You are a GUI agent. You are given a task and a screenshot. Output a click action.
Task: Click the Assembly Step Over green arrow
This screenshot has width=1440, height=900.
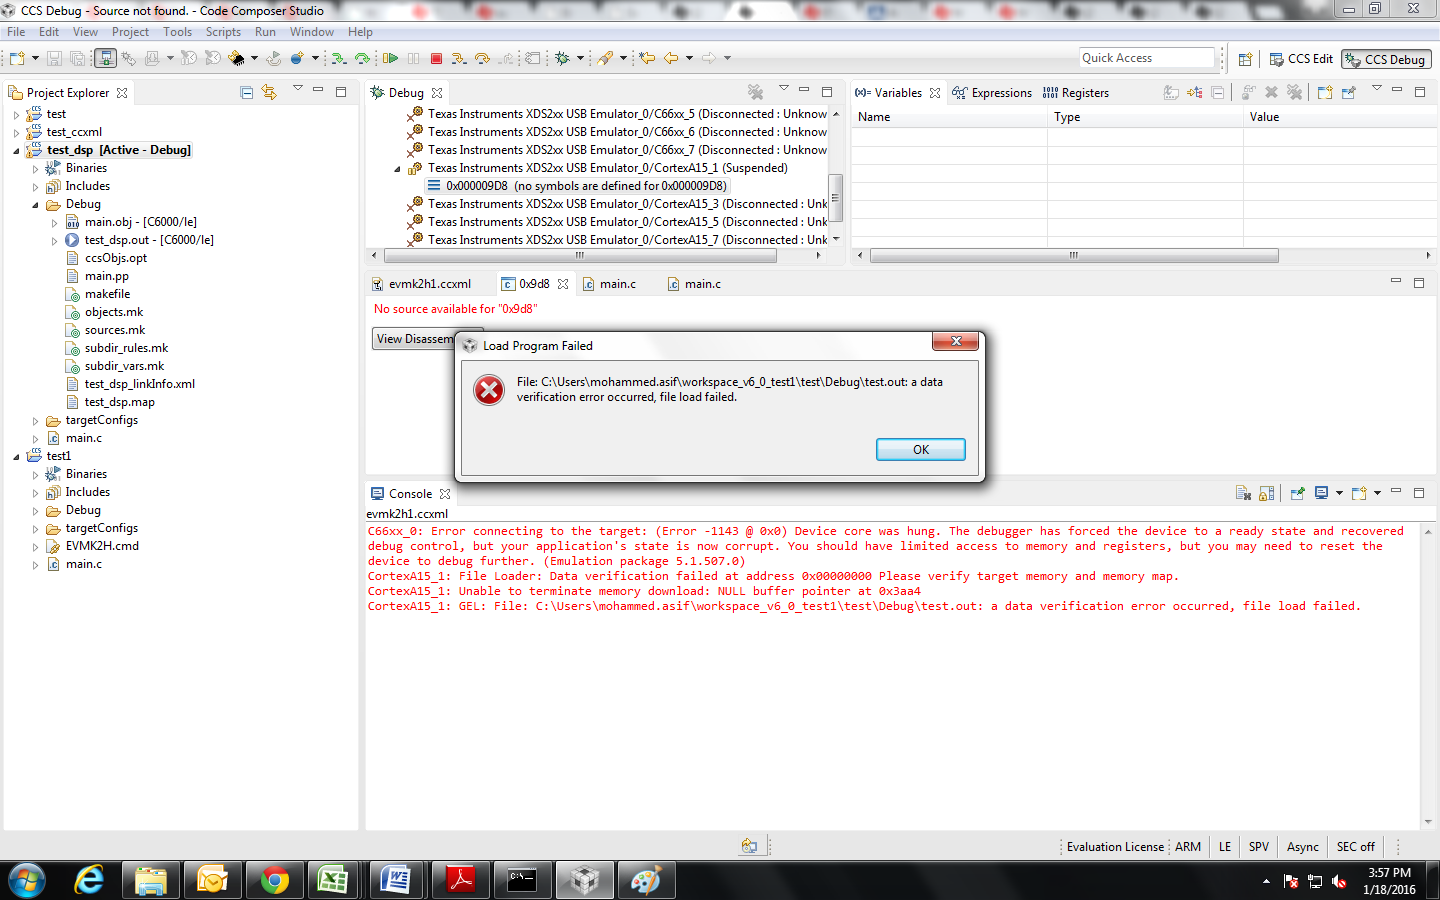[x=362, y=59]
